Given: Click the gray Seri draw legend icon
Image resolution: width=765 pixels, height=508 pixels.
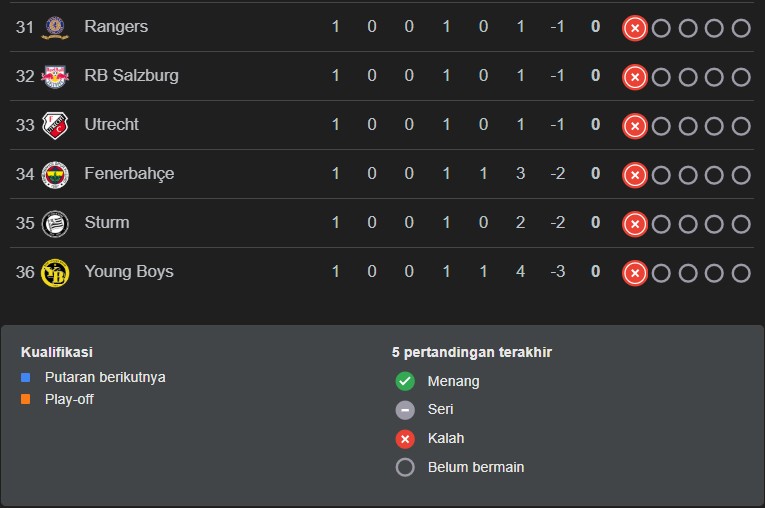Looking at the screenshot, I should click(x=405, y=410).
